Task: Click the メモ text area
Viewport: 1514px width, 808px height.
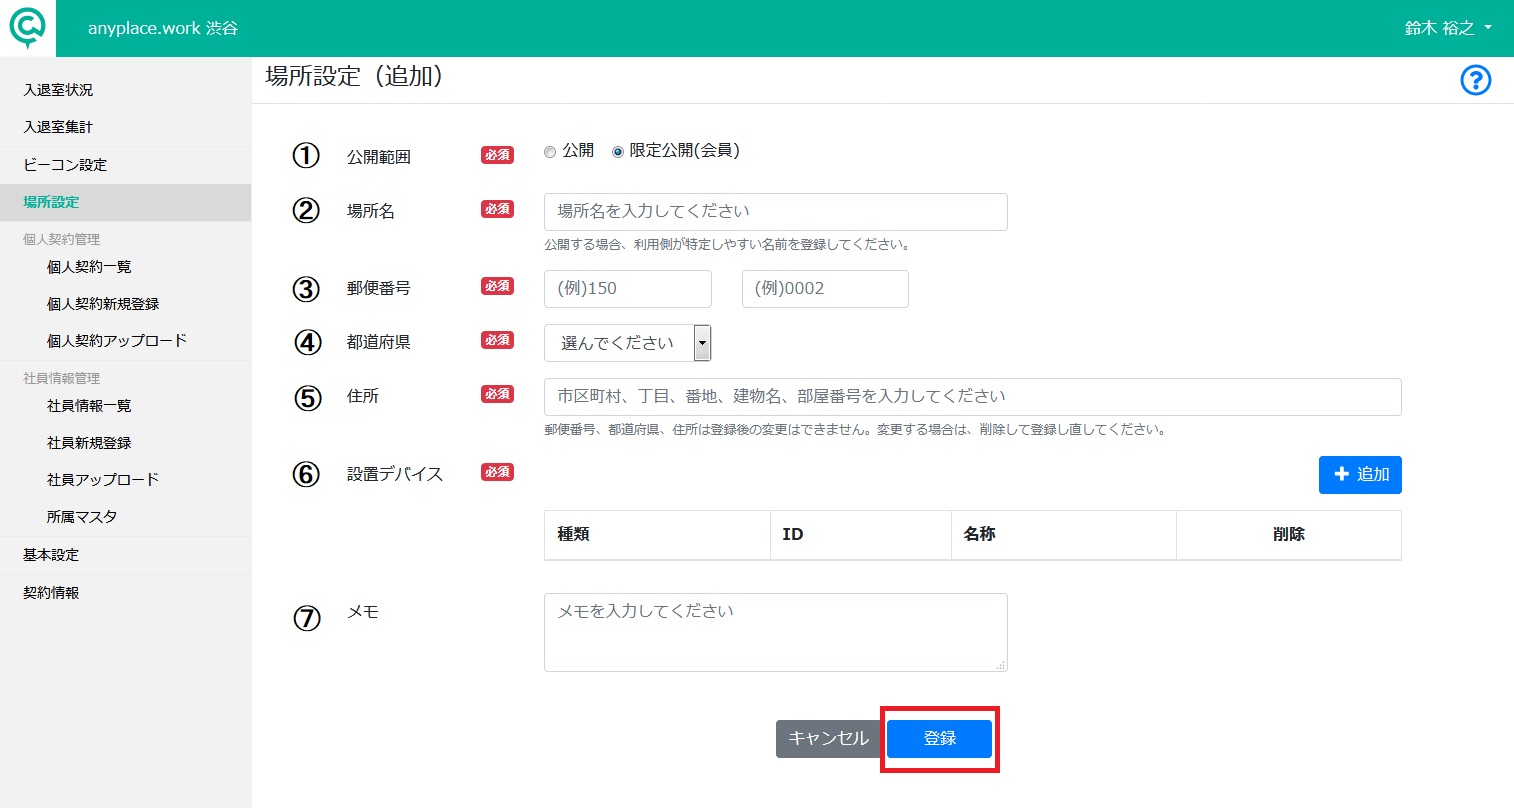Action: point(776,632)
